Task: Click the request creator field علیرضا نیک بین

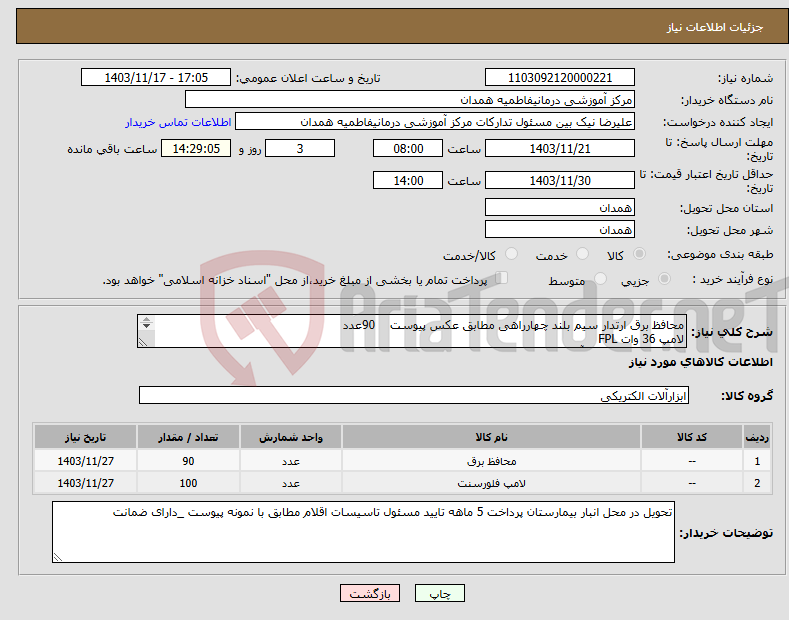Action: click(x=435, y=122)
